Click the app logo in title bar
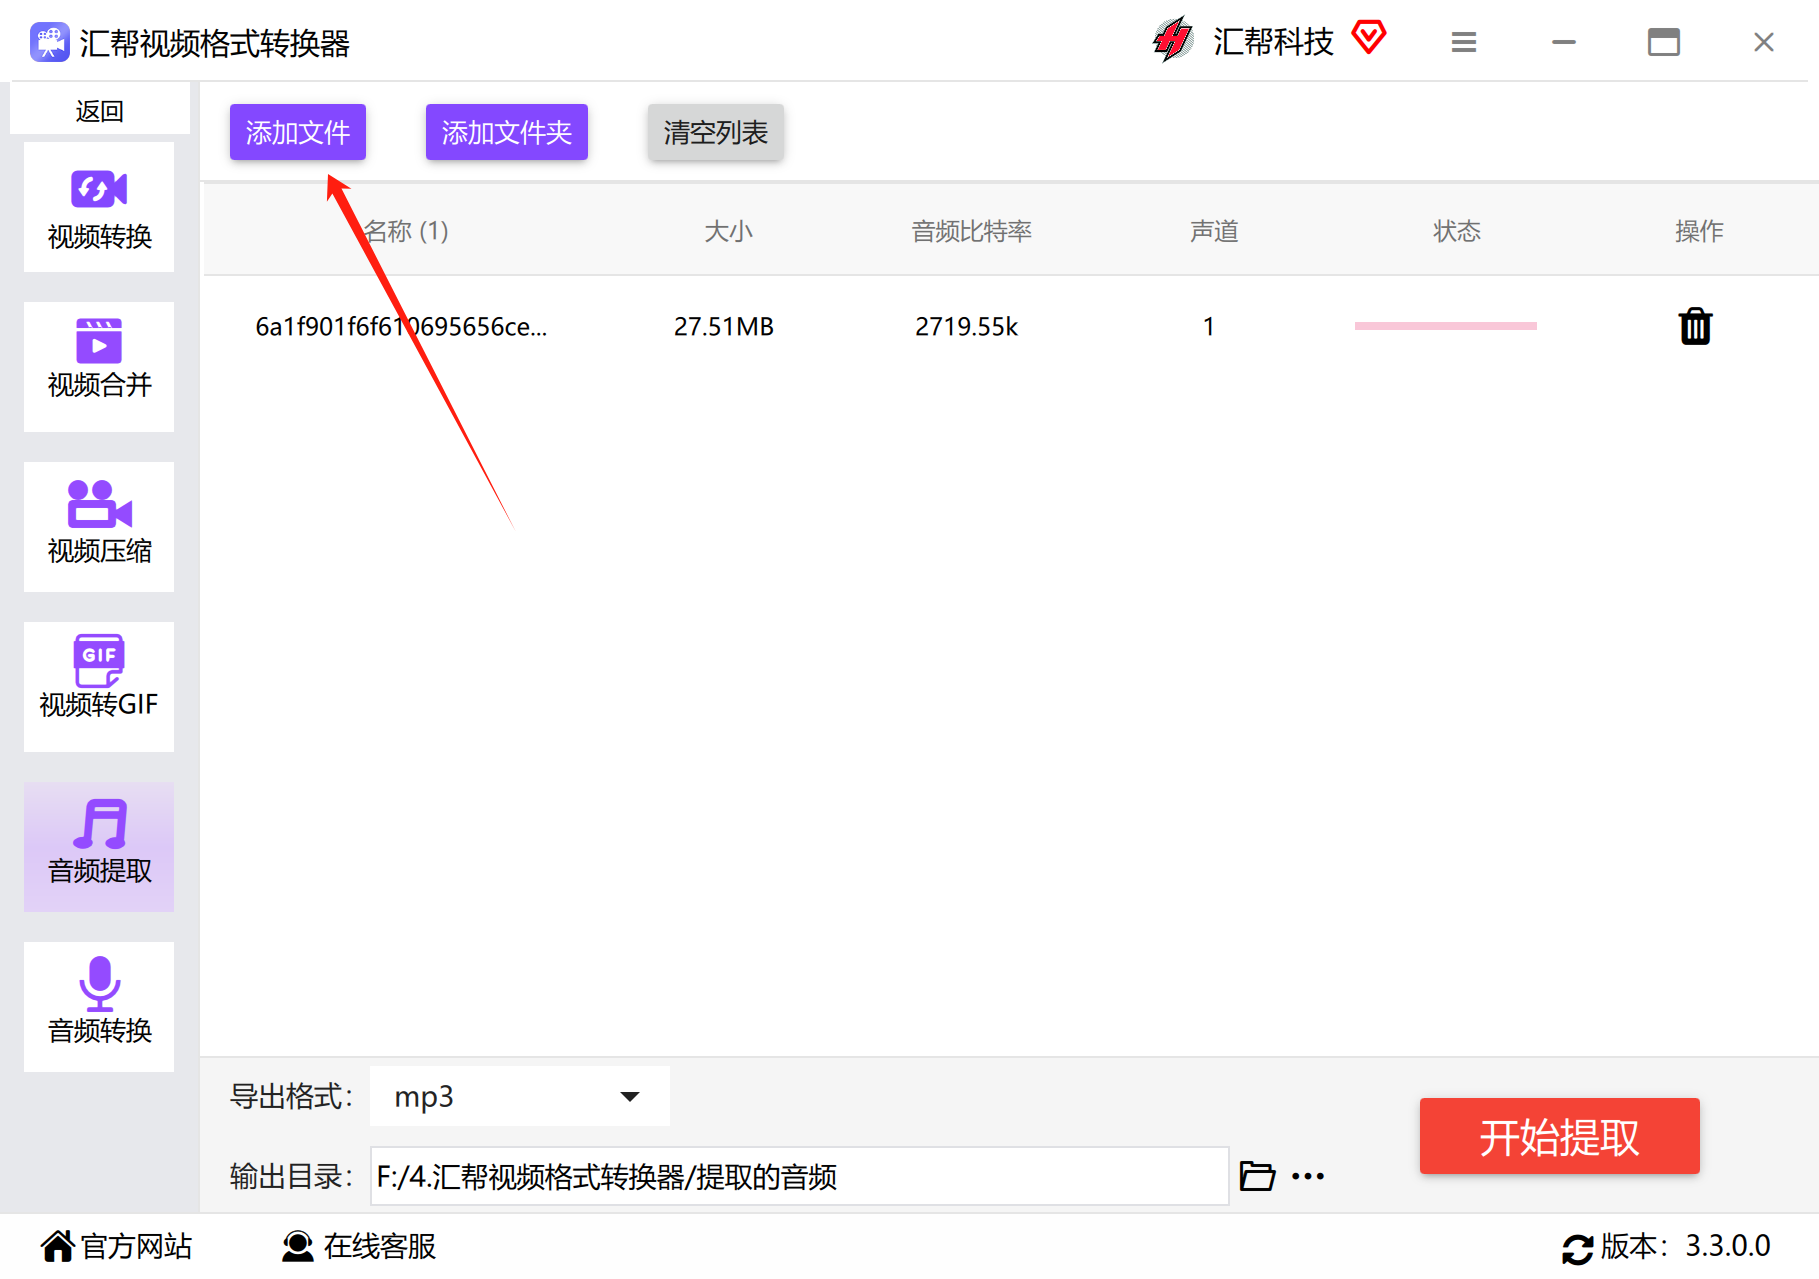 coord(50,43)
